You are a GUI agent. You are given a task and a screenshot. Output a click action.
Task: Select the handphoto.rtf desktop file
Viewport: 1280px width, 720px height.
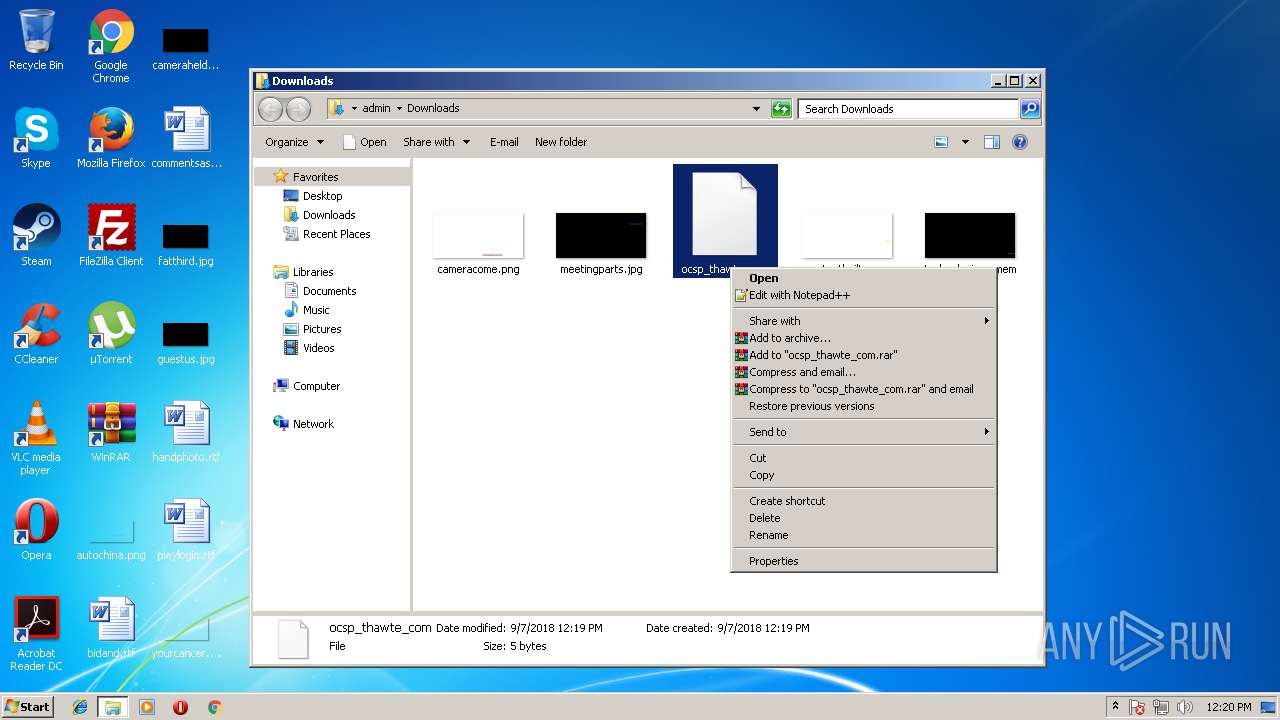tap(186, 432)
